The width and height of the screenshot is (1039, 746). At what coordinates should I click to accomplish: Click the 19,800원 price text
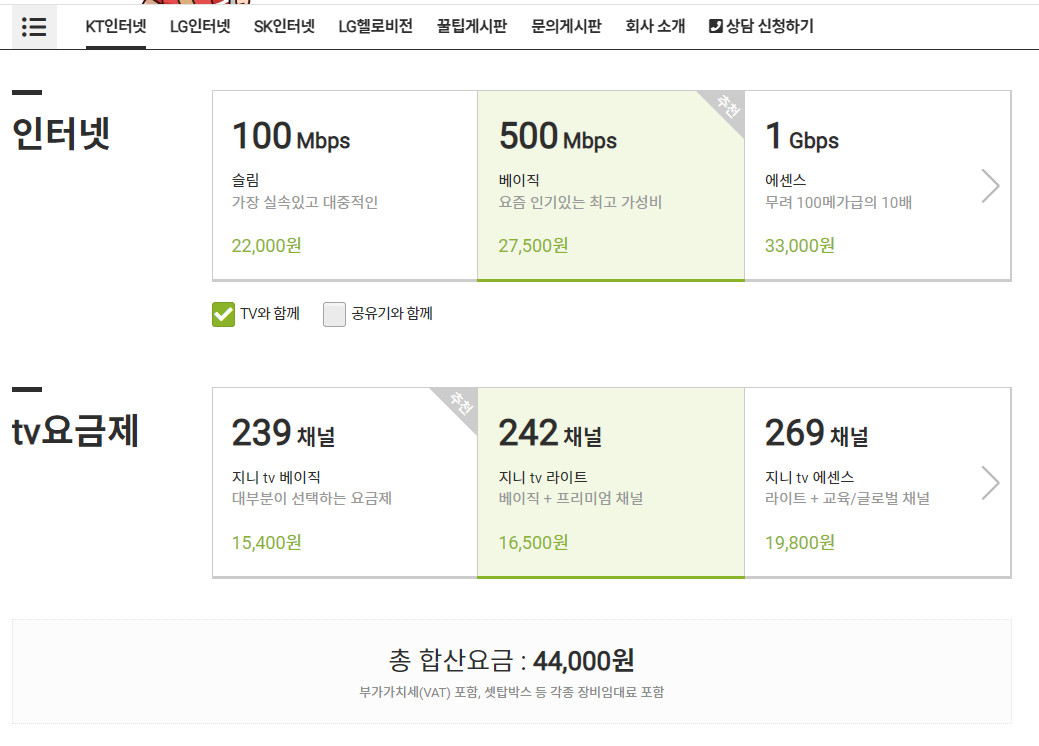click(x=800, y=543)
